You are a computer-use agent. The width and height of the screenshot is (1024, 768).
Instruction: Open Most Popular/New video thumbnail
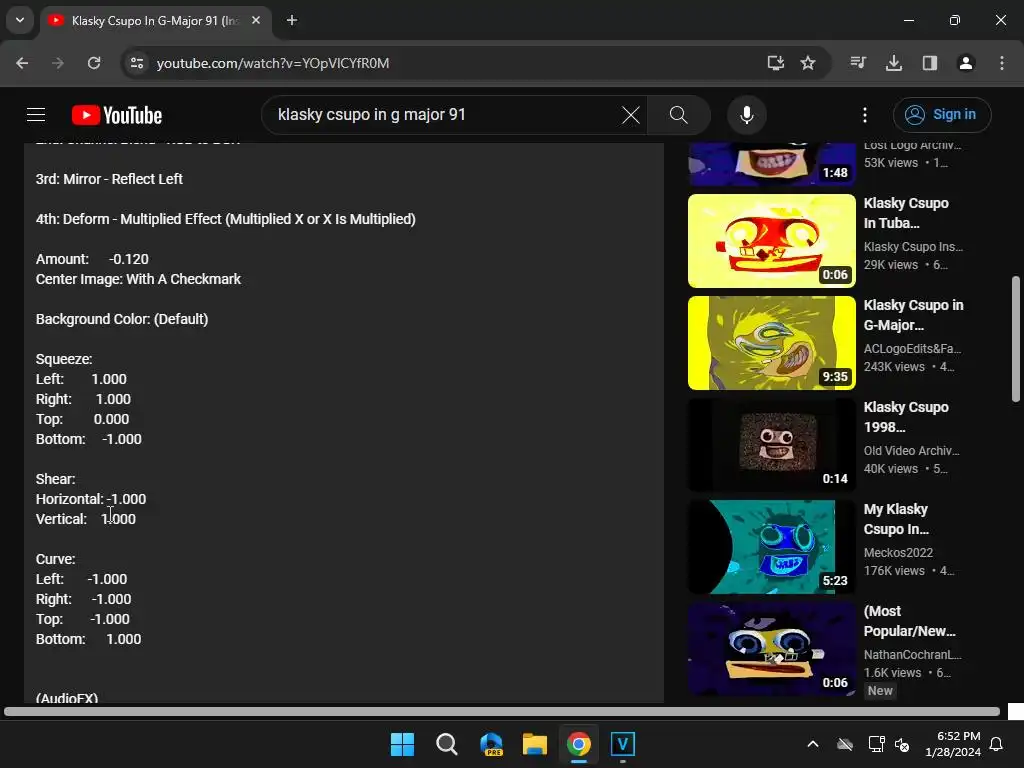point(771,648)
